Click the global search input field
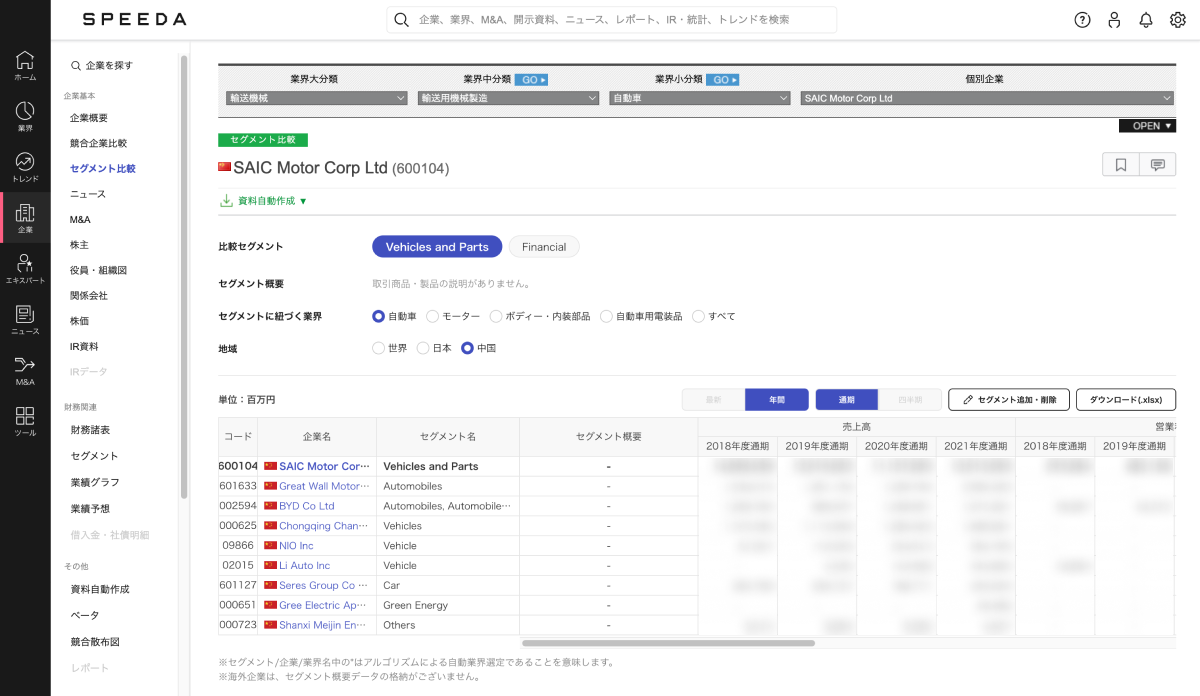The image size is (1200, 696). pyautogui.click(x=610, y=19)
